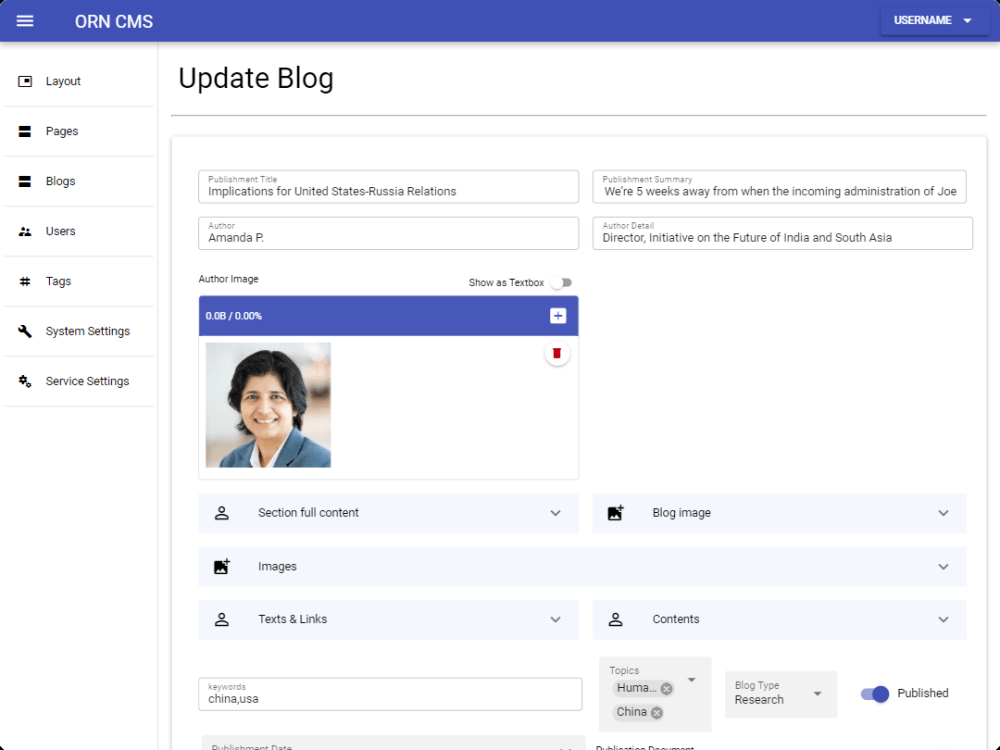The image size is (1000, 750).
Task: Click the Service Settings gears icon
Action: (x=25, y=381)
